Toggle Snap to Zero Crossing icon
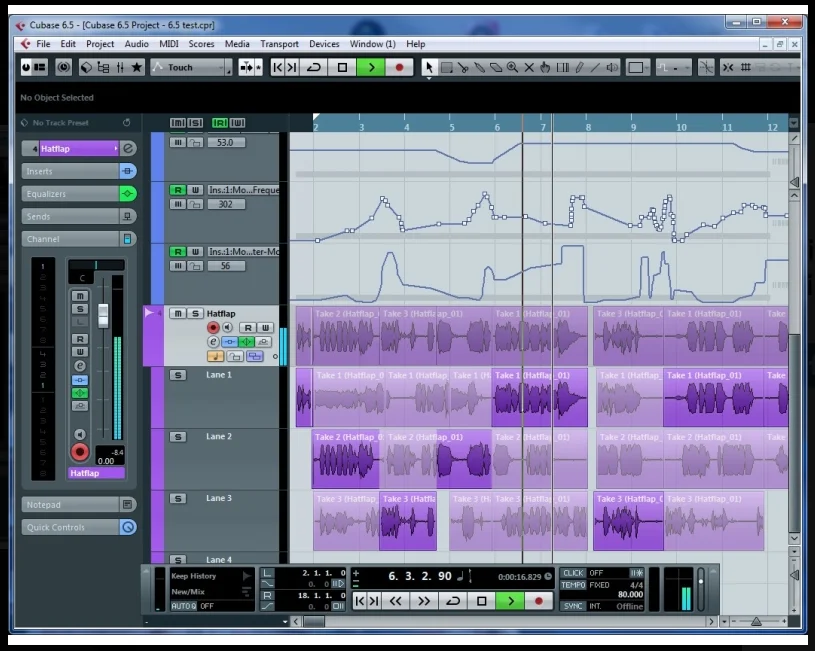 pos(706,68)
